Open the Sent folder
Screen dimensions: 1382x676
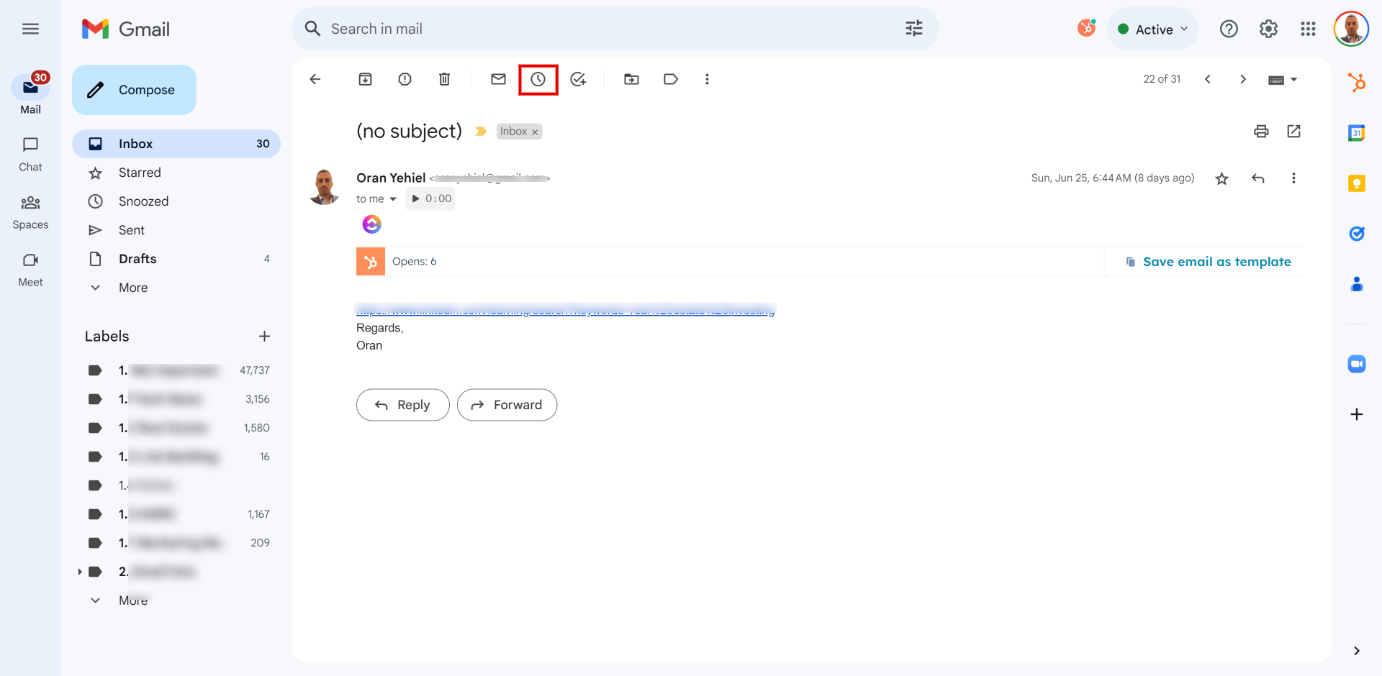pyautogui.click(x=176, y=230)
